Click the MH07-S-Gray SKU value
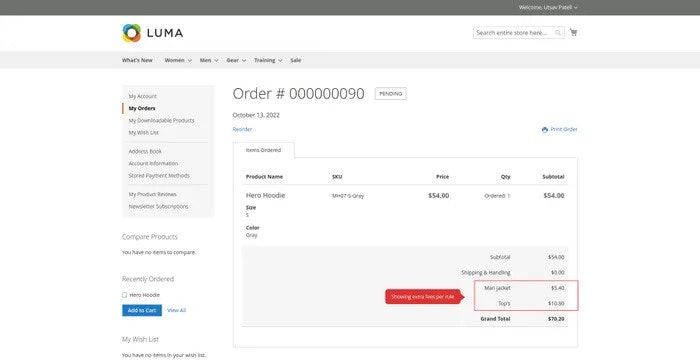This screenshot has width=700, height=360. coord(348,196)
